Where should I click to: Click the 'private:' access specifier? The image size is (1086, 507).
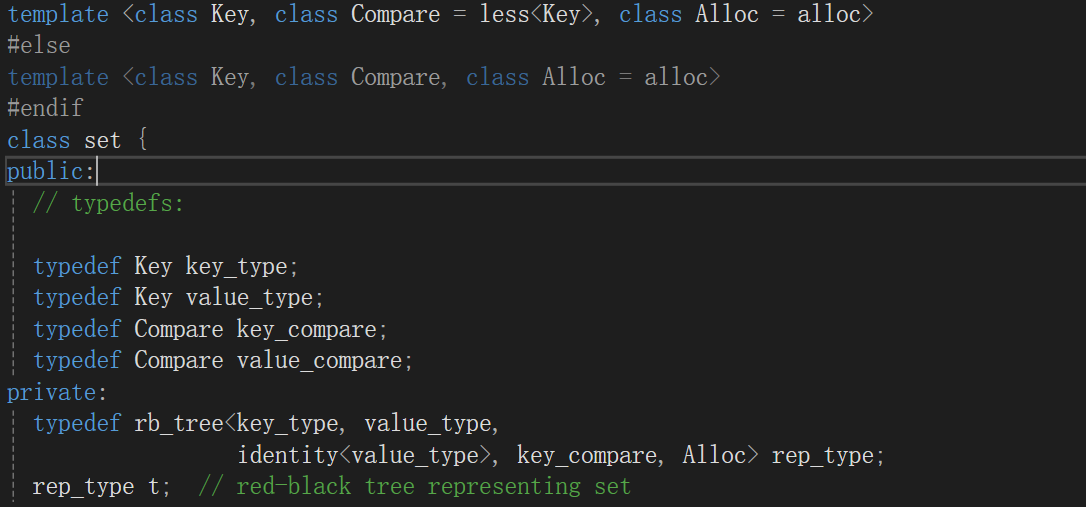(x=57, y=393)
